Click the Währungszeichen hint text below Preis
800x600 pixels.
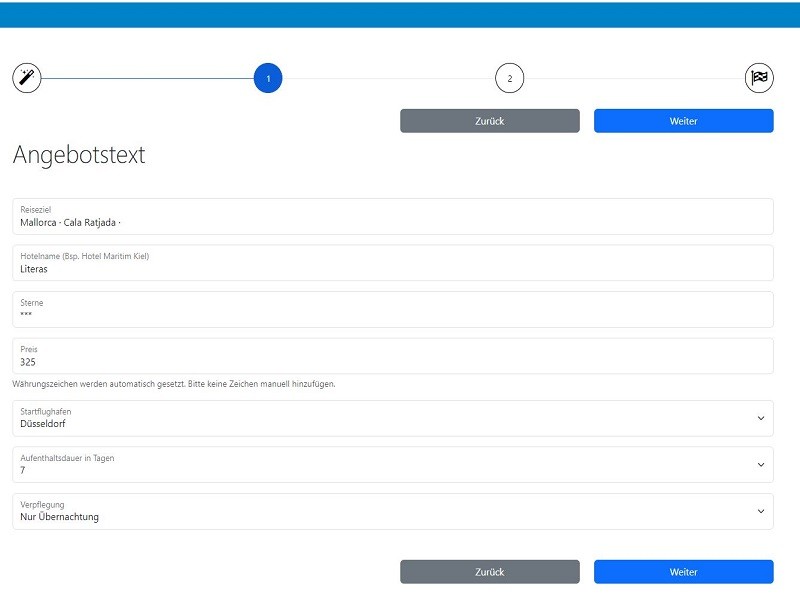173,384
